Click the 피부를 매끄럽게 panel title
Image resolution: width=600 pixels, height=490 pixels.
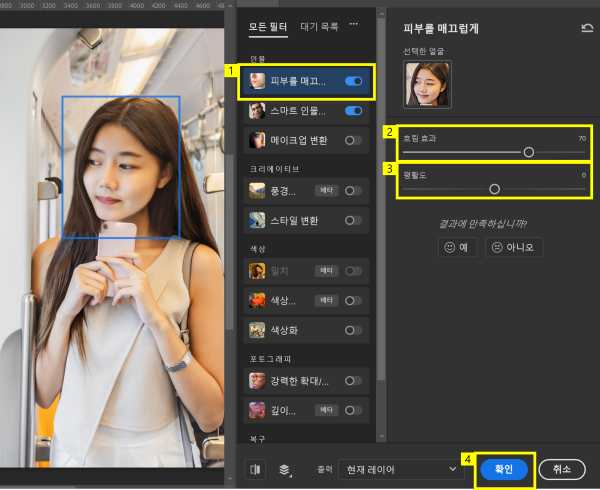pos(441,28)
